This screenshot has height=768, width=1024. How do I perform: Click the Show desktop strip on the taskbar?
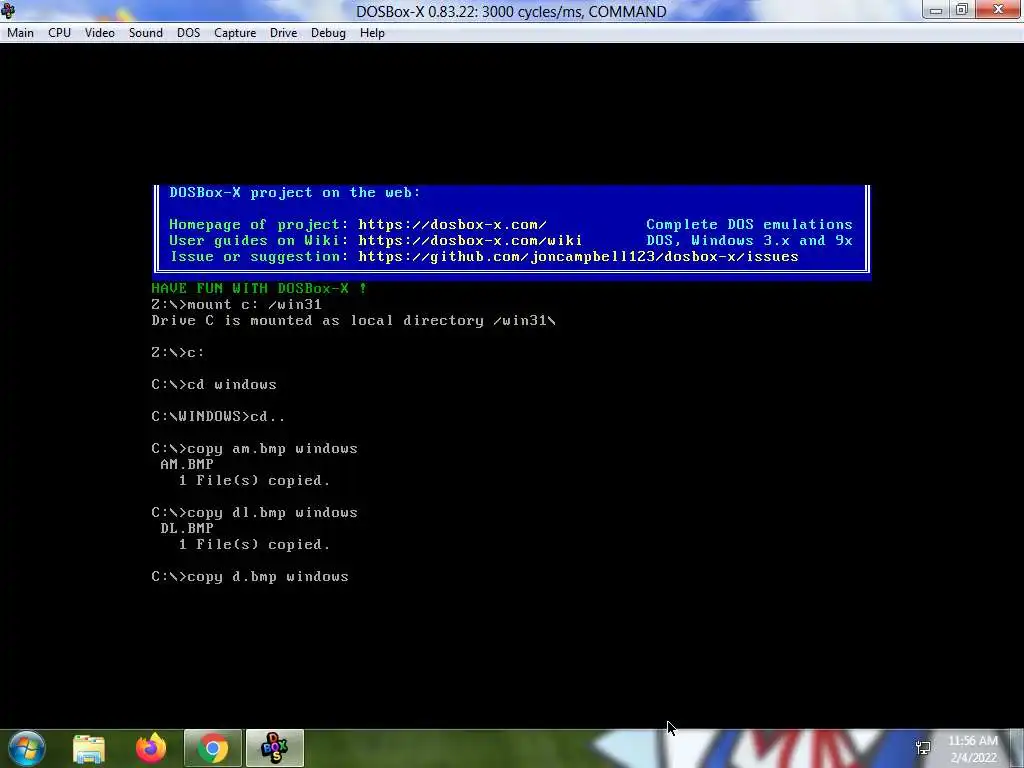click(x=1017, y=748)
